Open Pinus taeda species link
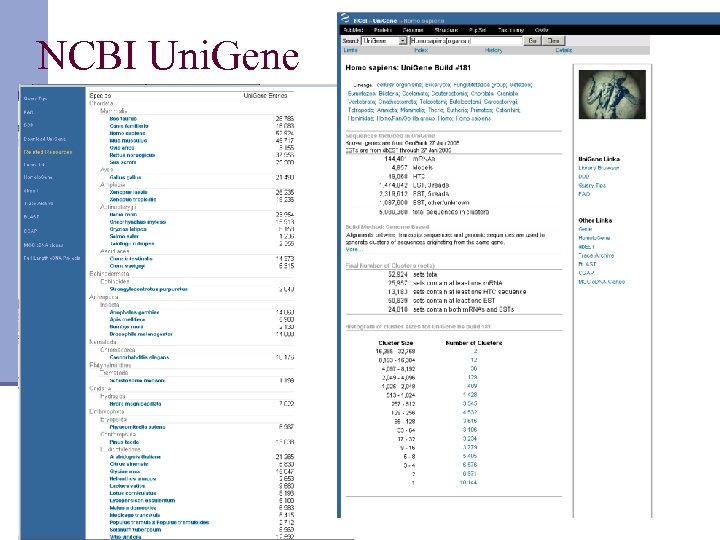 pos(124,442)
